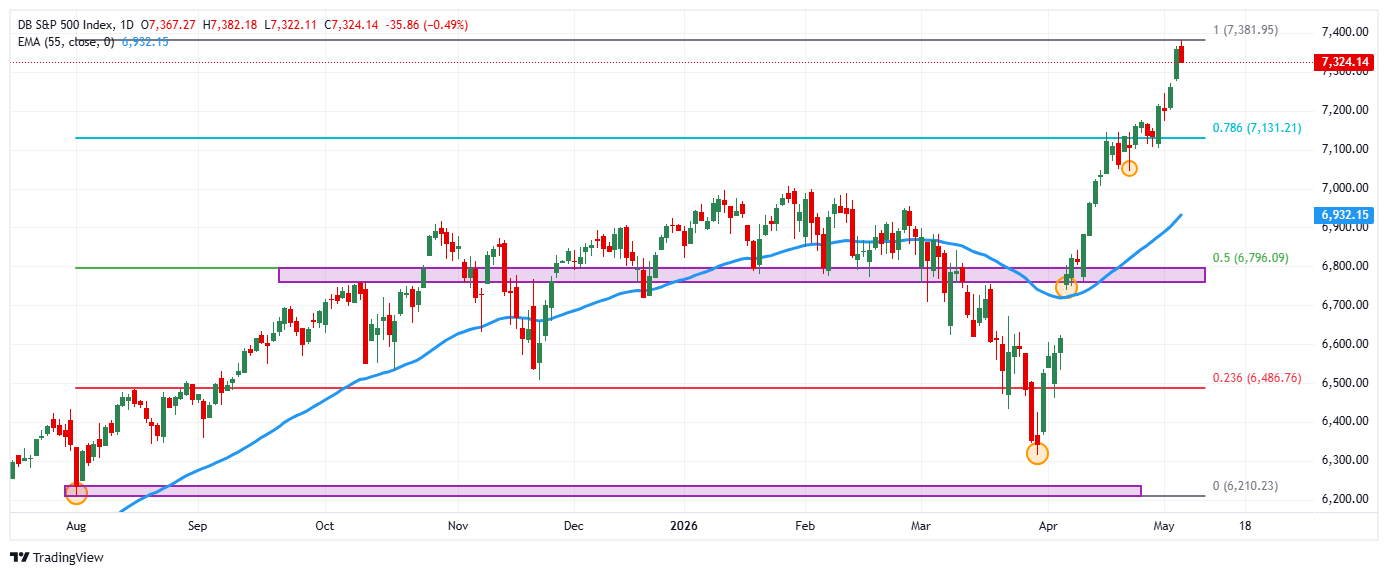Click the Nov date axis label
This screenshot has width=1388, height=575.
[457, 525]
